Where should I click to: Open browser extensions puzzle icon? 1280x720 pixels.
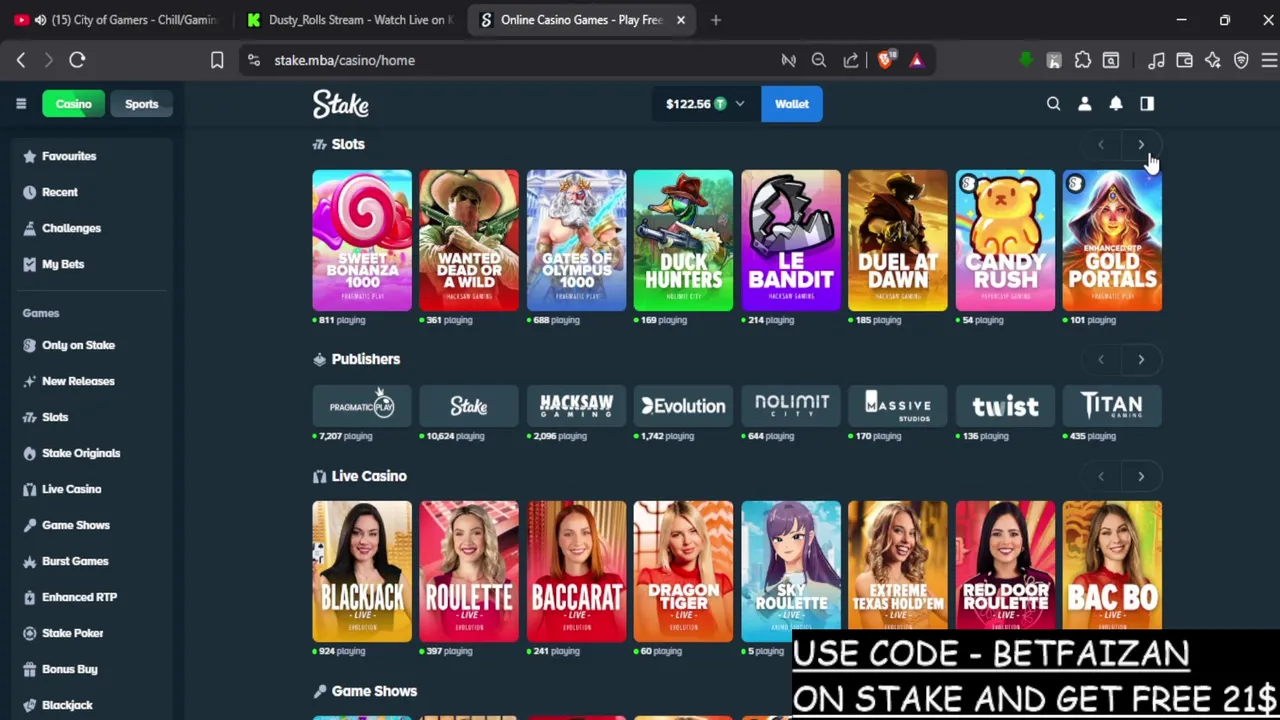1083,60
